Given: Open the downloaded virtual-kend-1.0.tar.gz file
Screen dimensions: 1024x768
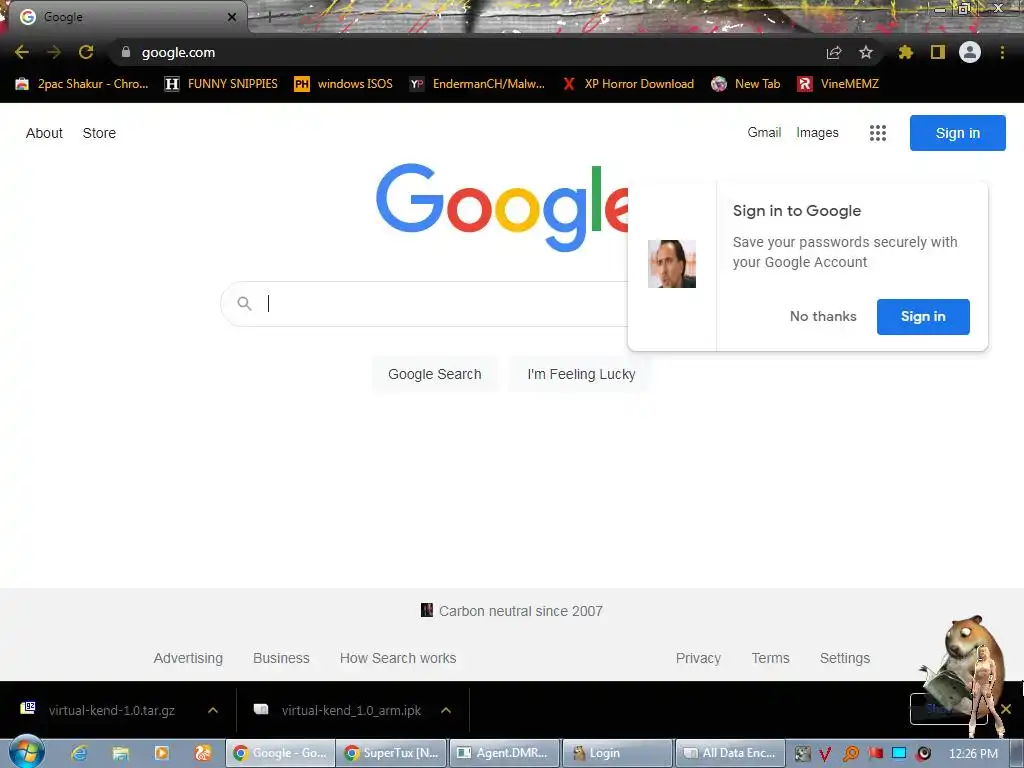Looking at the screenshot, I should pos(99,711).
